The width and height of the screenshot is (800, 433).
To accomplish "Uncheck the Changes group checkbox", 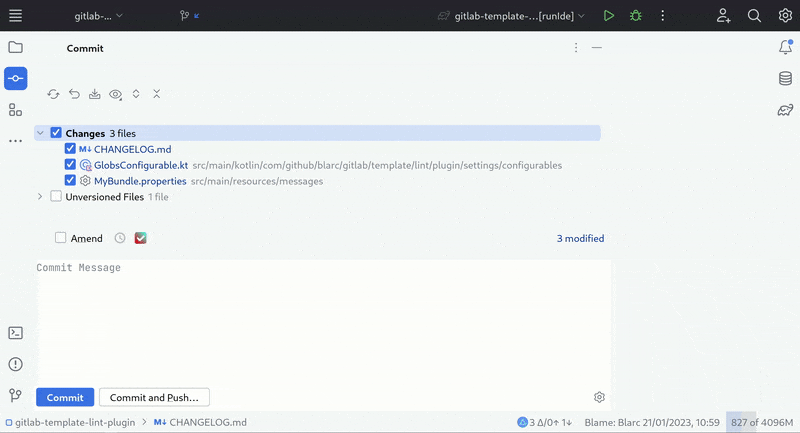I will click(x=56, y=133).
